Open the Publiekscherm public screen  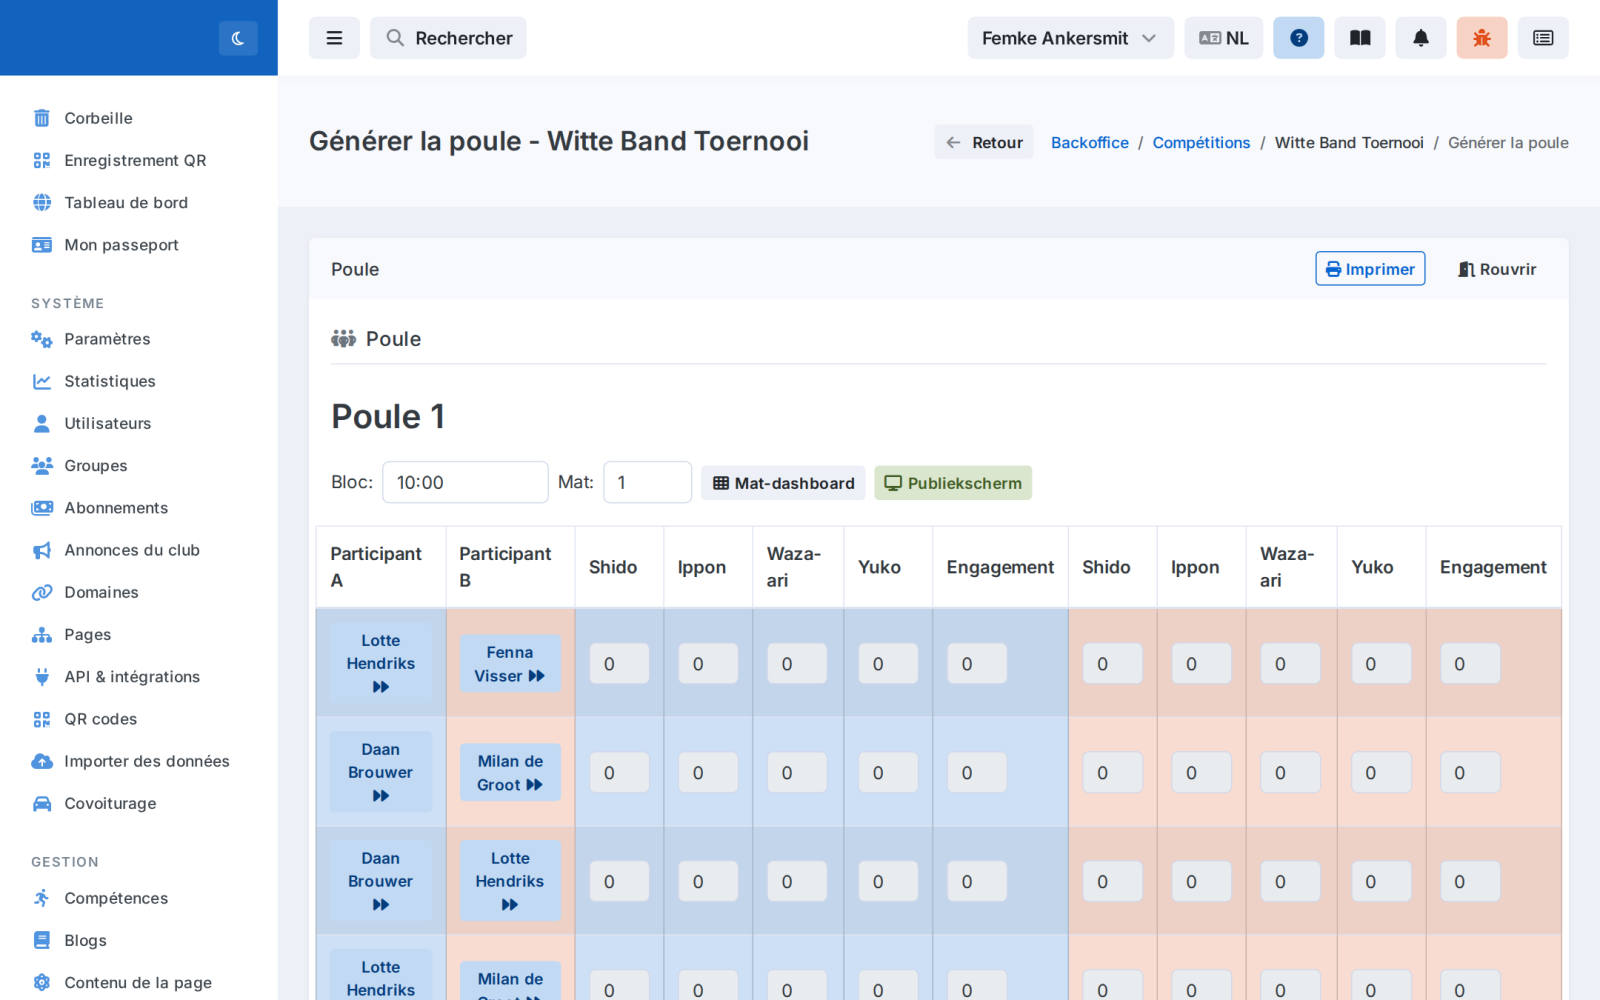953,483
